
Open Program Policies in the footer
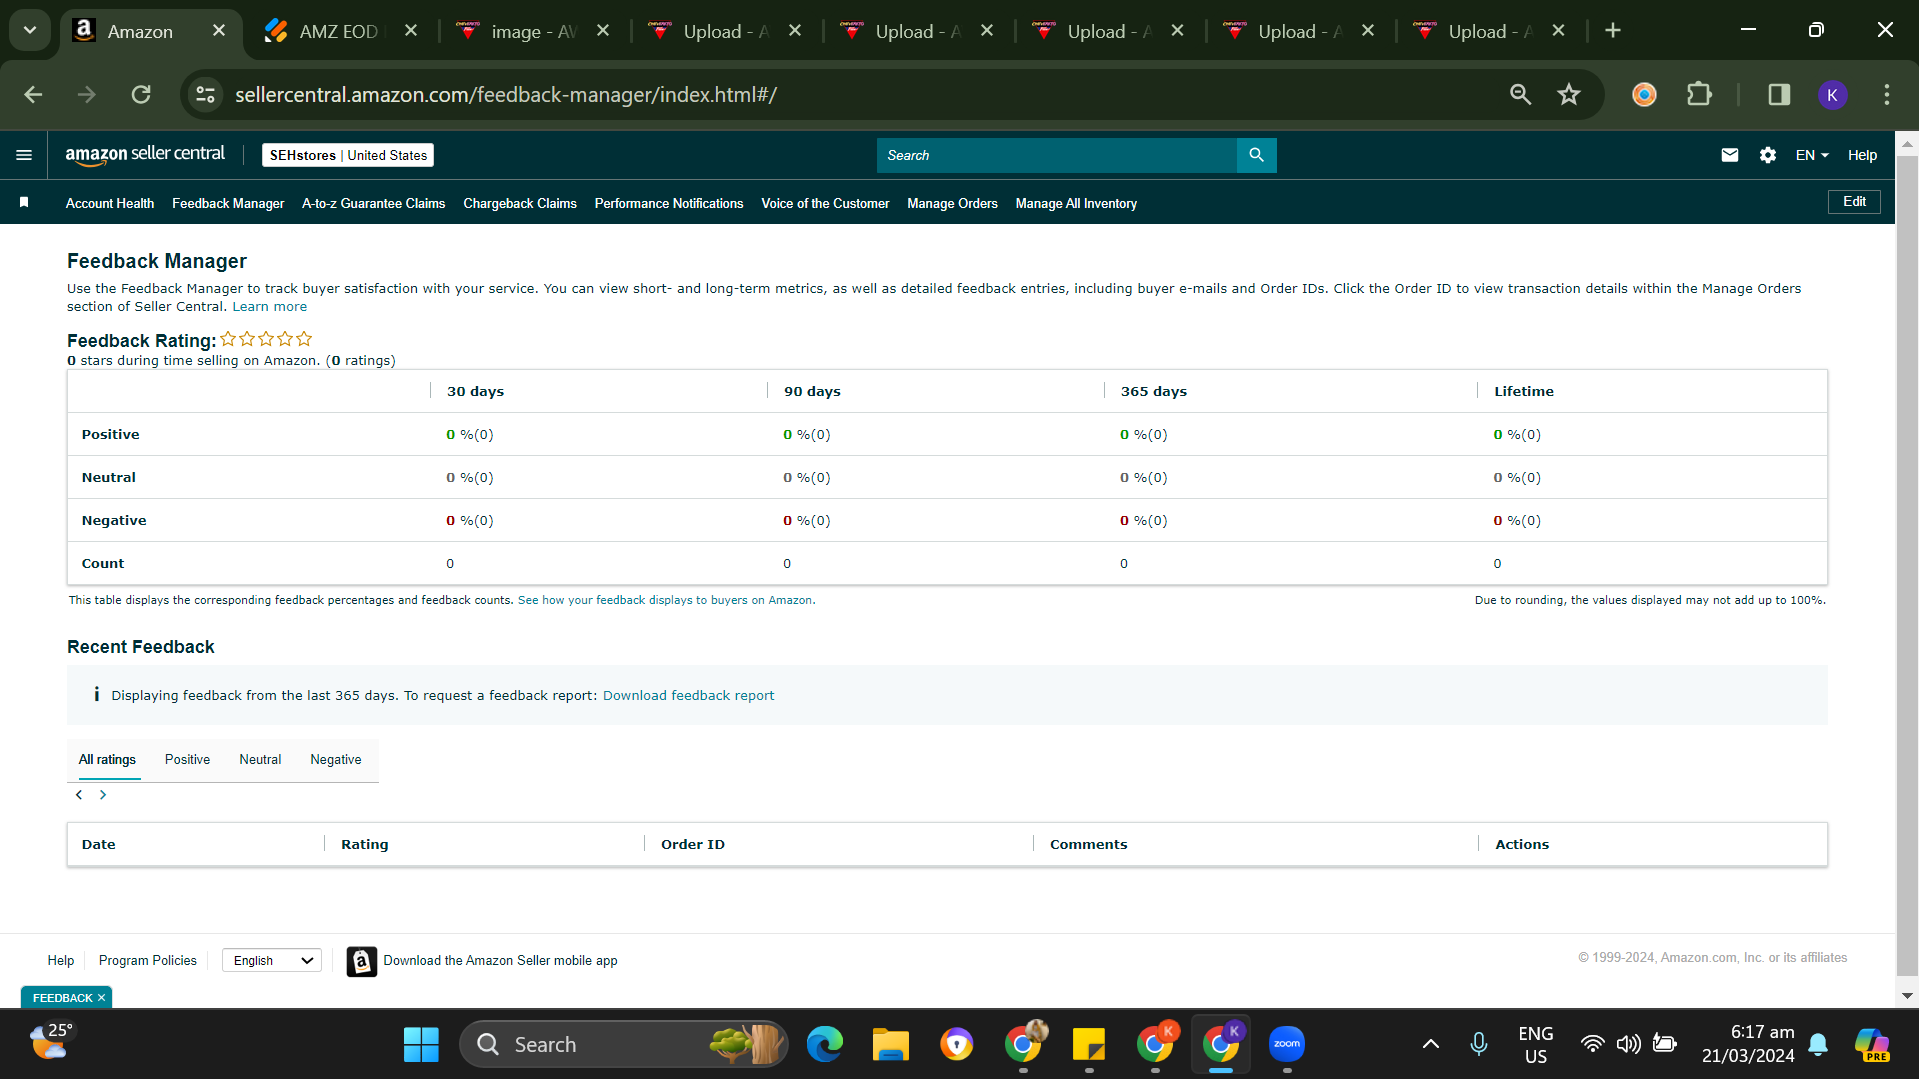click(148, 960)
